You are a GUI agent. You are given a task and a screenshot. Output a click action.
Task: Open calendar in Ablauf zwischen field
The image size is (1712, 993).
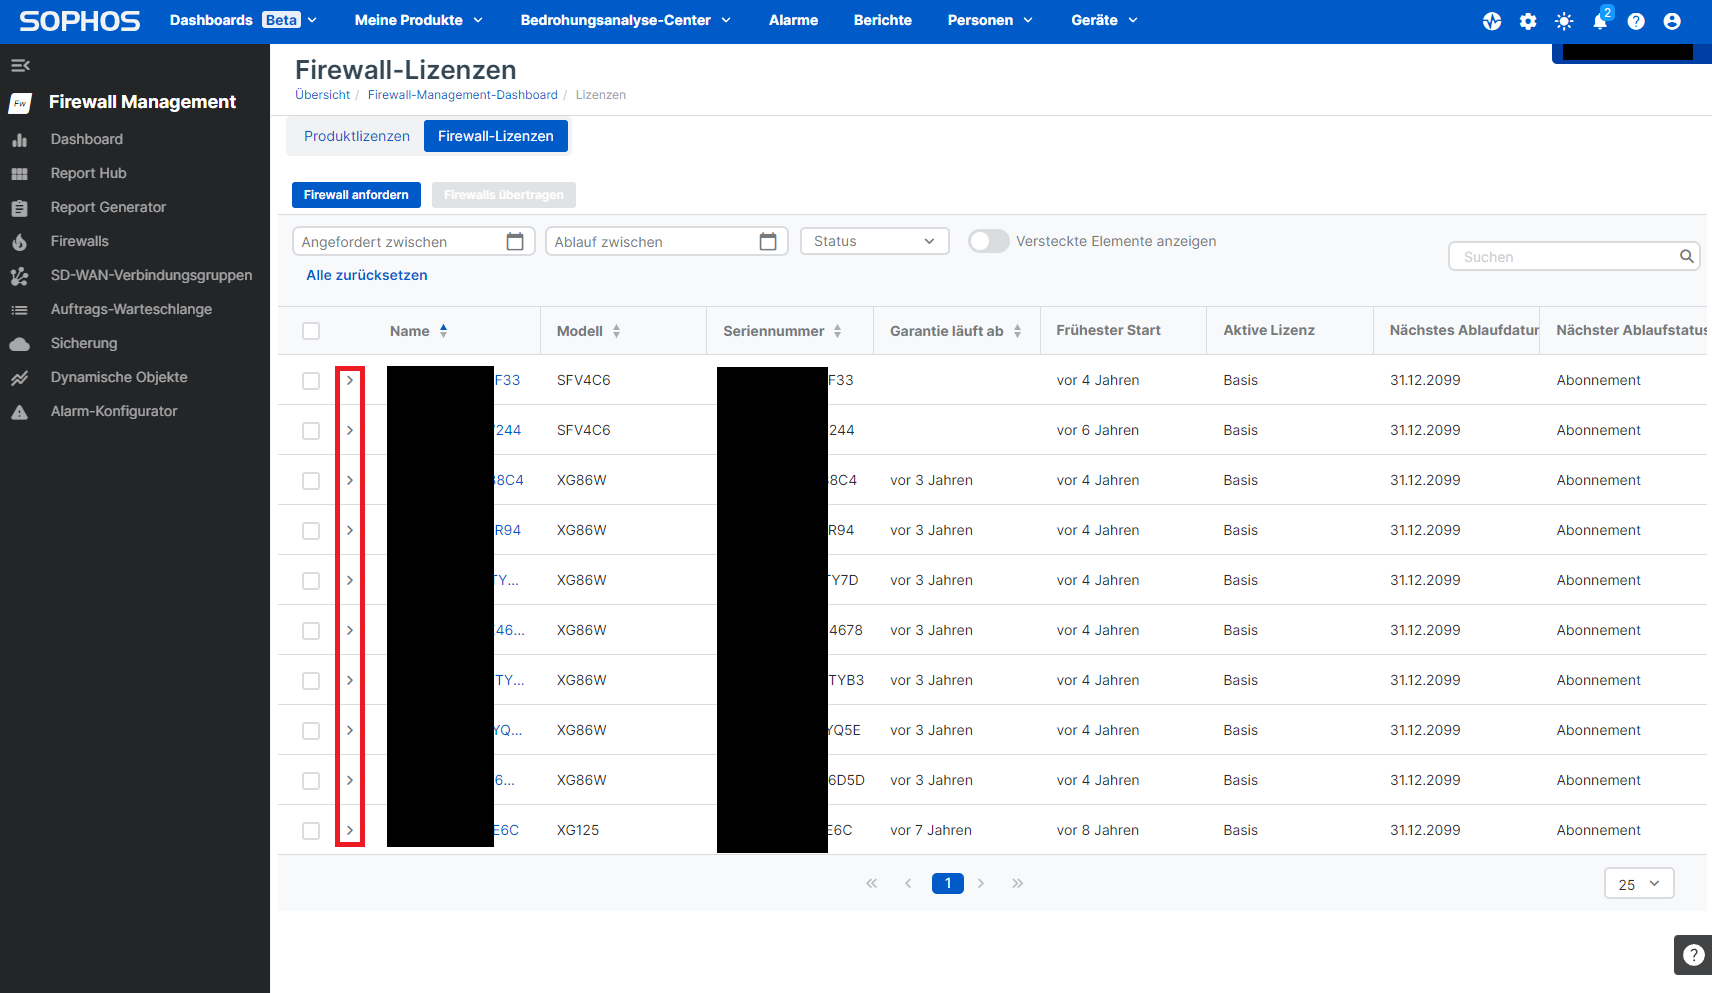click(768, 241)
